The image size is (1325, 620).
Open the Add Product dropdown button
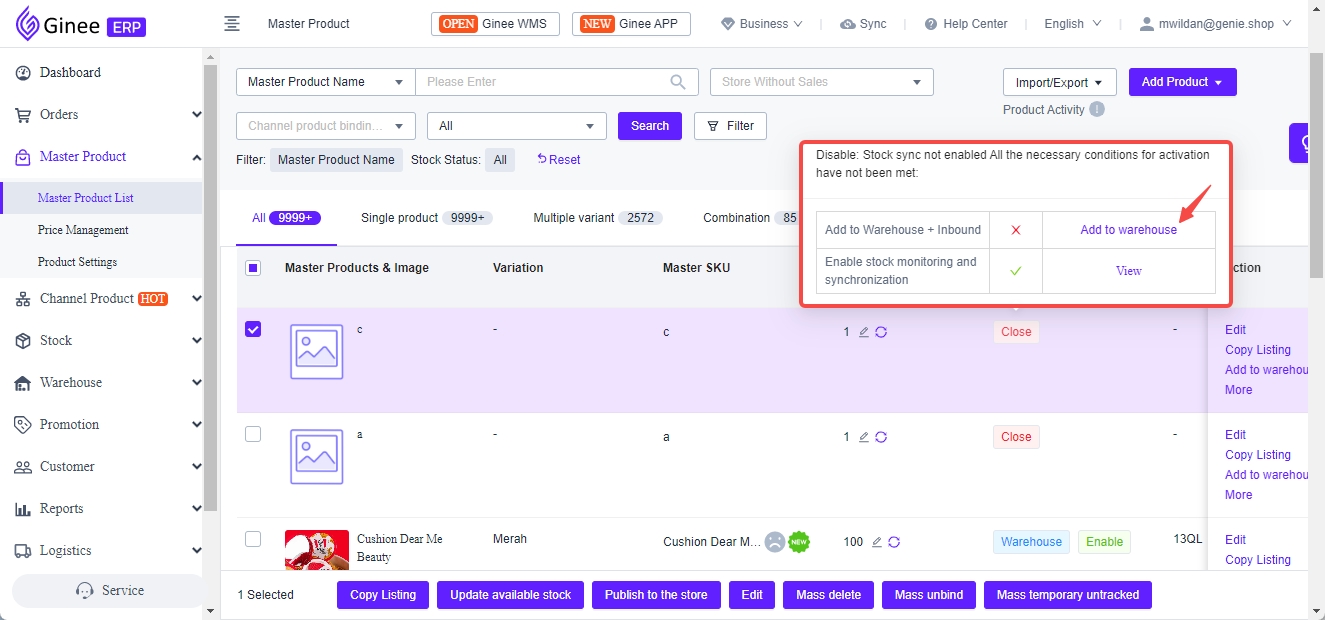(1182, 82)
